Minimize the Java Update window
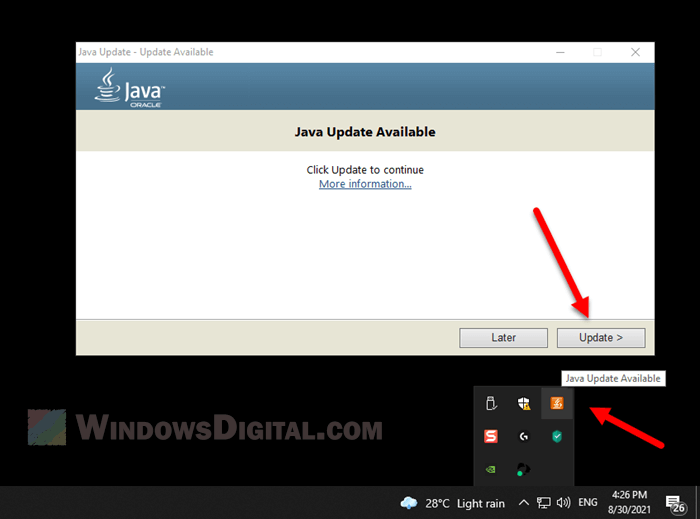Viewport: 700px width, 519px height. pyautogui.click(x=560, y=52)
